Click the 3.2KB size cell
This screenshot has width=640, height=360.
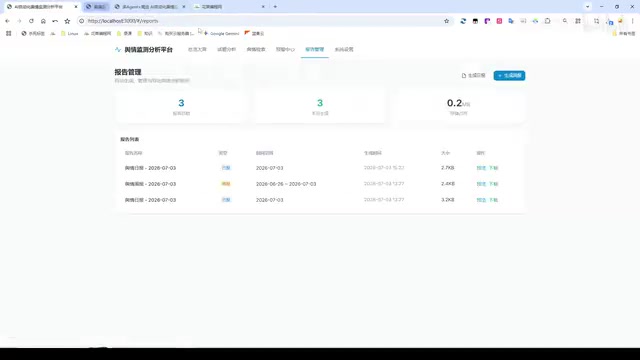pos(448,200)
